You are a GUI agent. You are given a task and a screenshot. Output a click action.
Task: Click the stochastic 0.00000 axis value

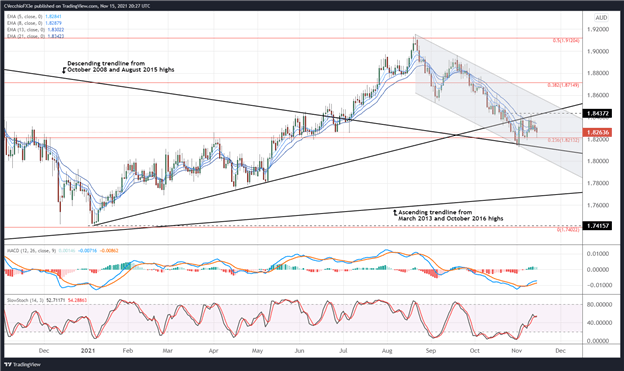pyautogui.click(x=597, y=341)
